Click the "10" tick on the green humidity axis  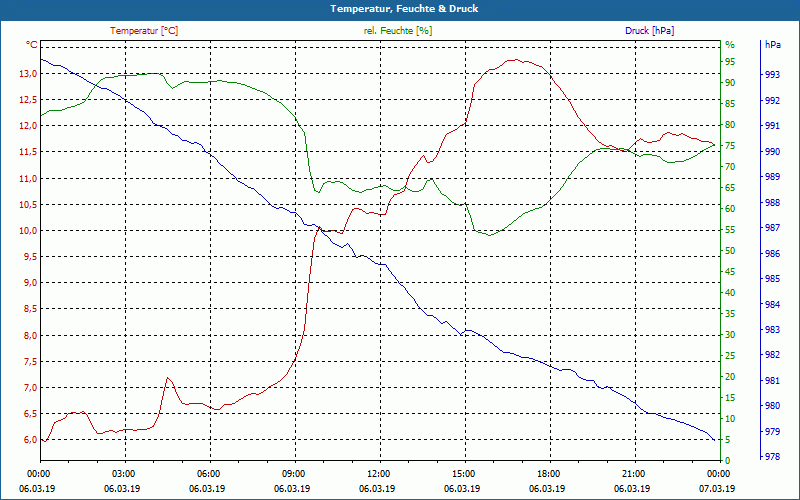click(x=730, y=419)
